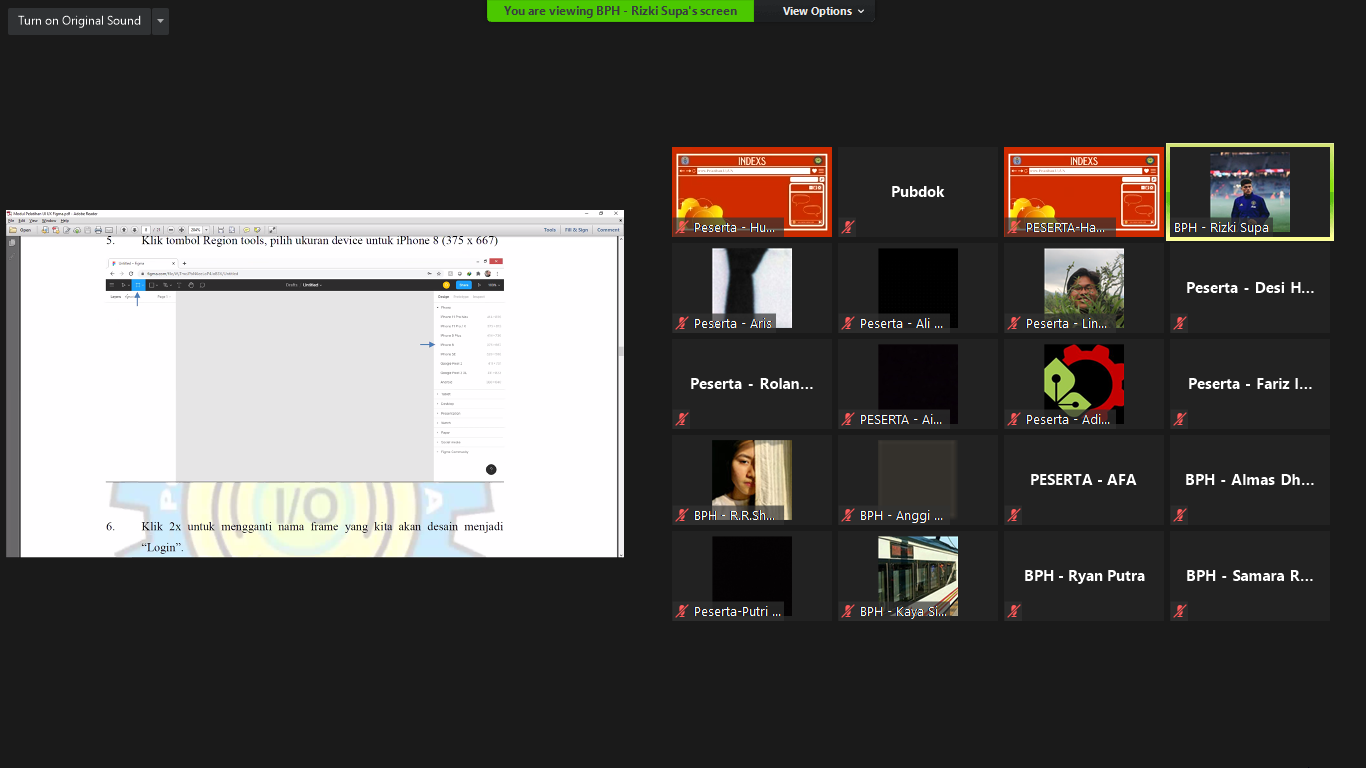This screenshot has width=1366, height=768.
Task: Open the Fill & Sign pane
Action: 576,230
